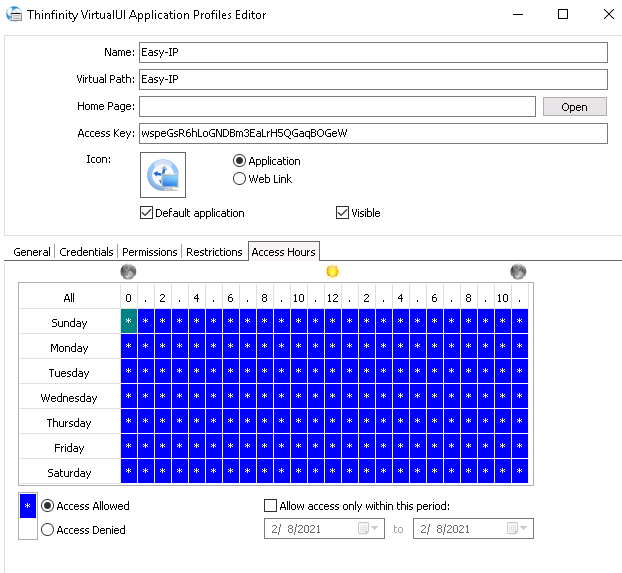Click the hour 8 AM column header
622x573 pixels.
265,298
